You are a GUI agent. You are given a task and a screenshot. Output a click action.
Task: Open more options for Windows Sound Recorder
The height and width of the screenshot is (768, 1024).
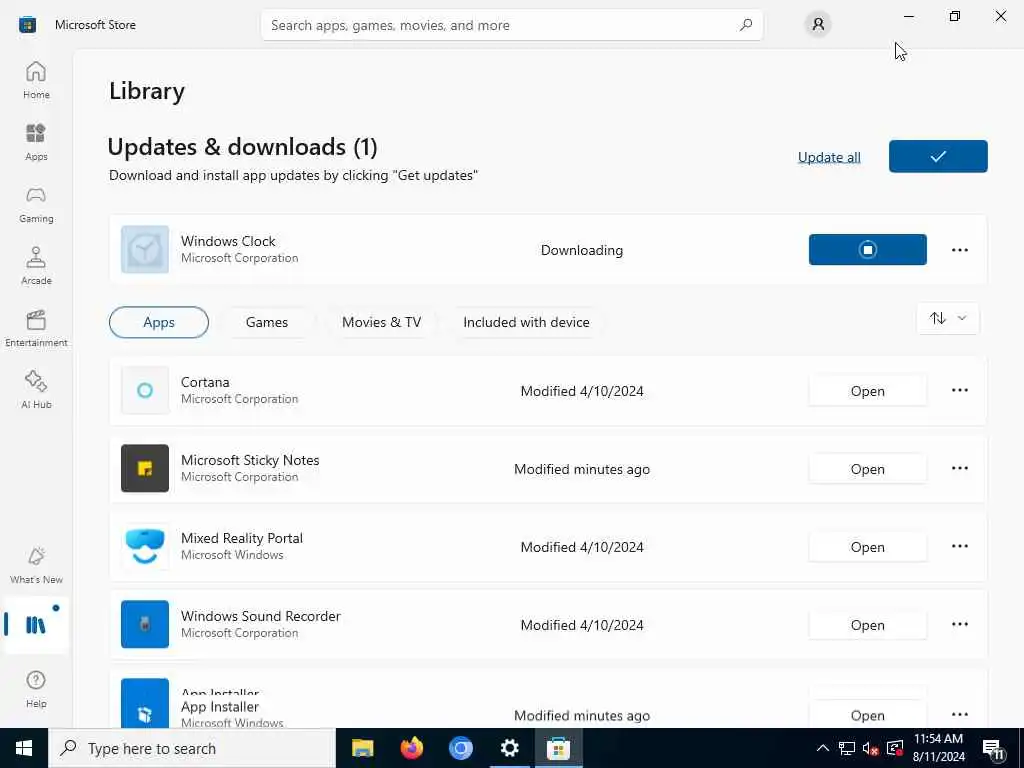[x=959, y=624]
